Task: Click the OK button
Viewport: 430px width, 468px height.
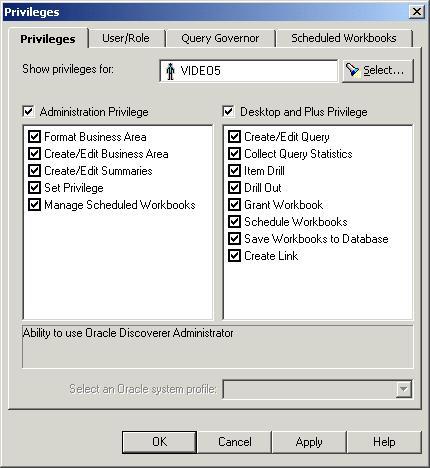Action: (x=159, y=442)
